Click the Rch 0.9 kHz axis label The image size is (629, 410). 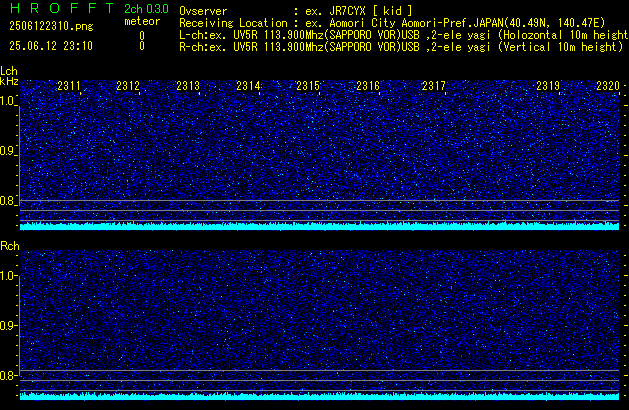(x=7, y=325)
